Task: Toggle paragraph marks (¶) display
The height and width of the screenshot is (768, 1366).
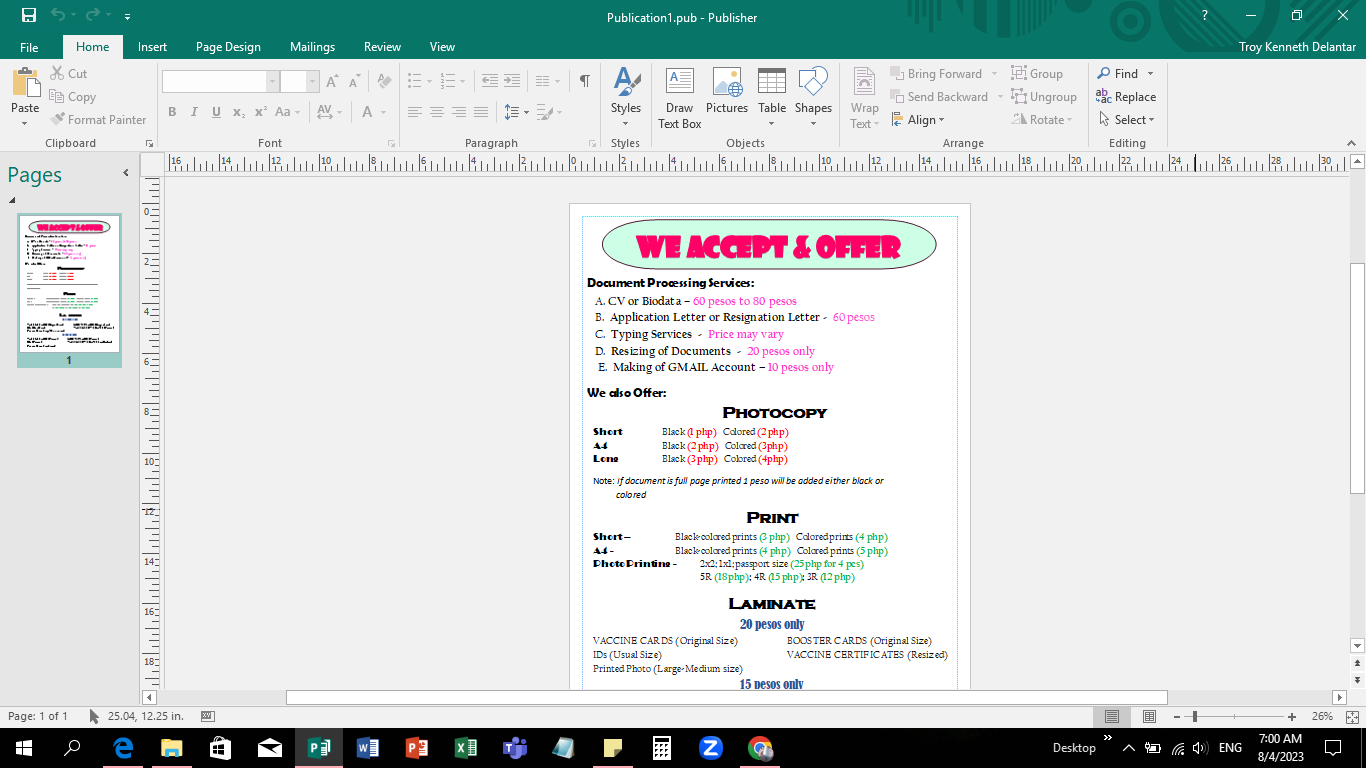Action: 585,82
